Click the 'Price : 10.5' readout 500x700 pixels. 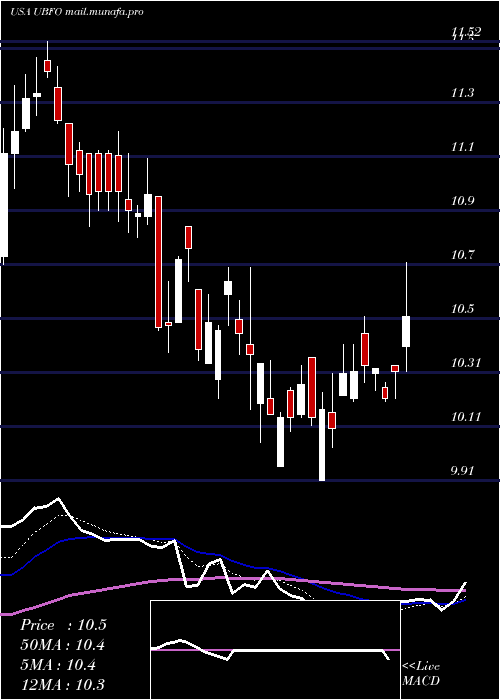pos(63,625)
